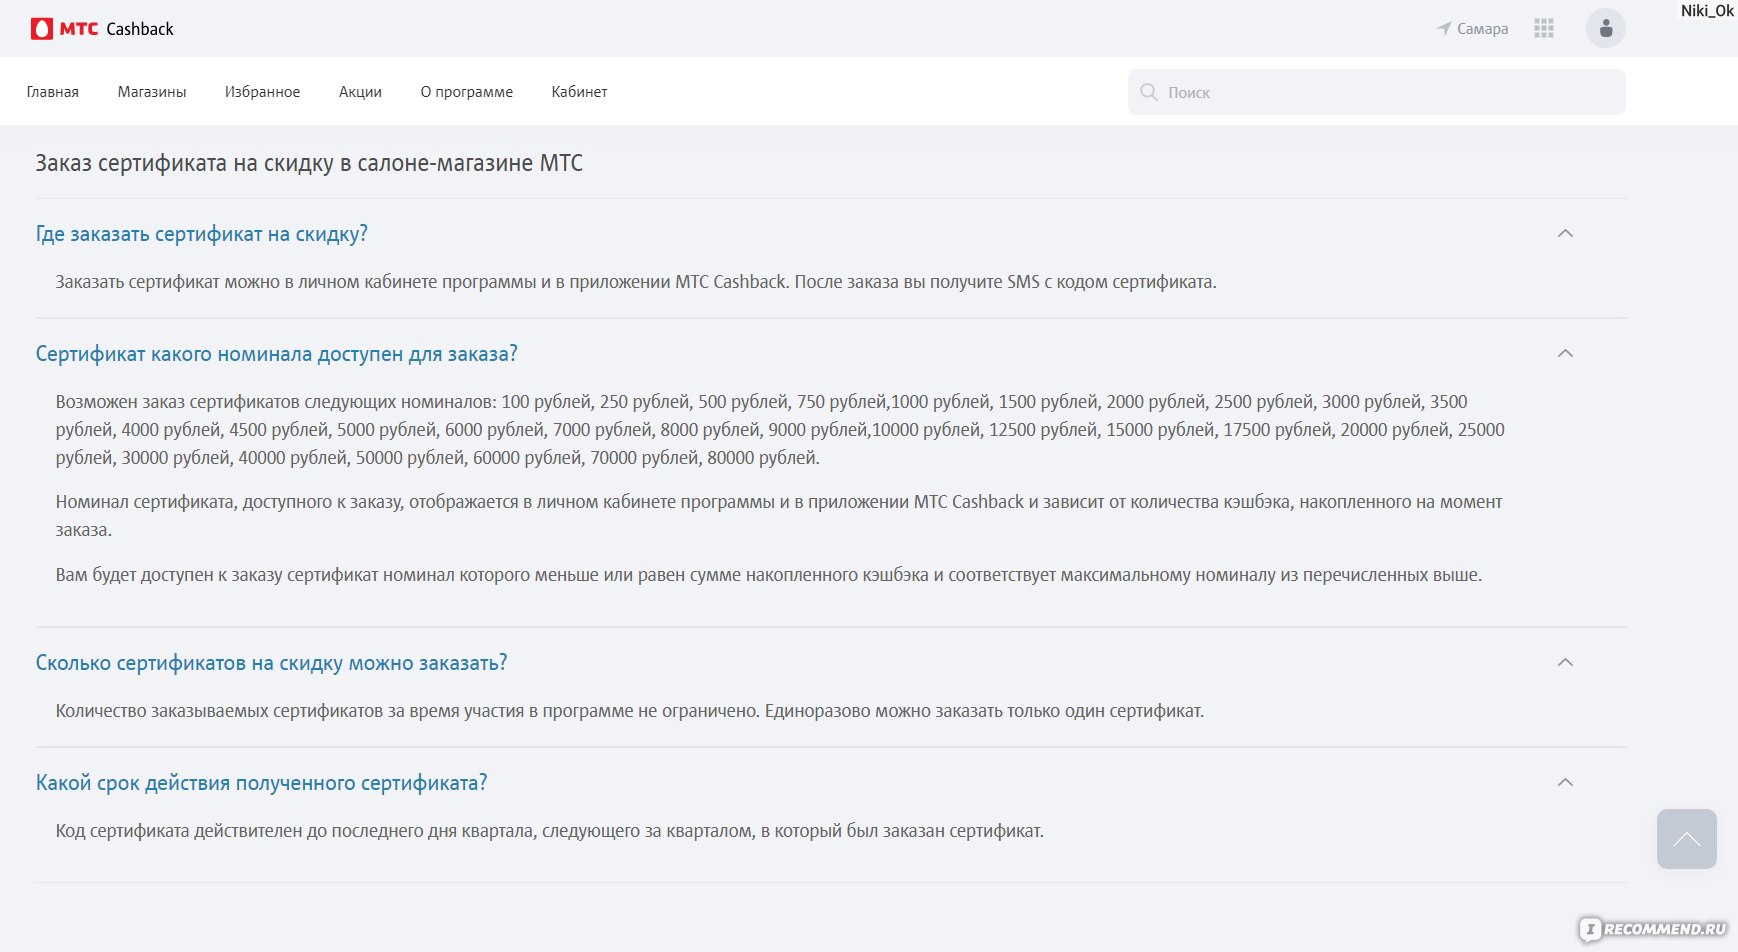Open the user profile avatar icon
Image resolution: width=1738 pixels, height=952 pixels.
(x=1606, y=28)
